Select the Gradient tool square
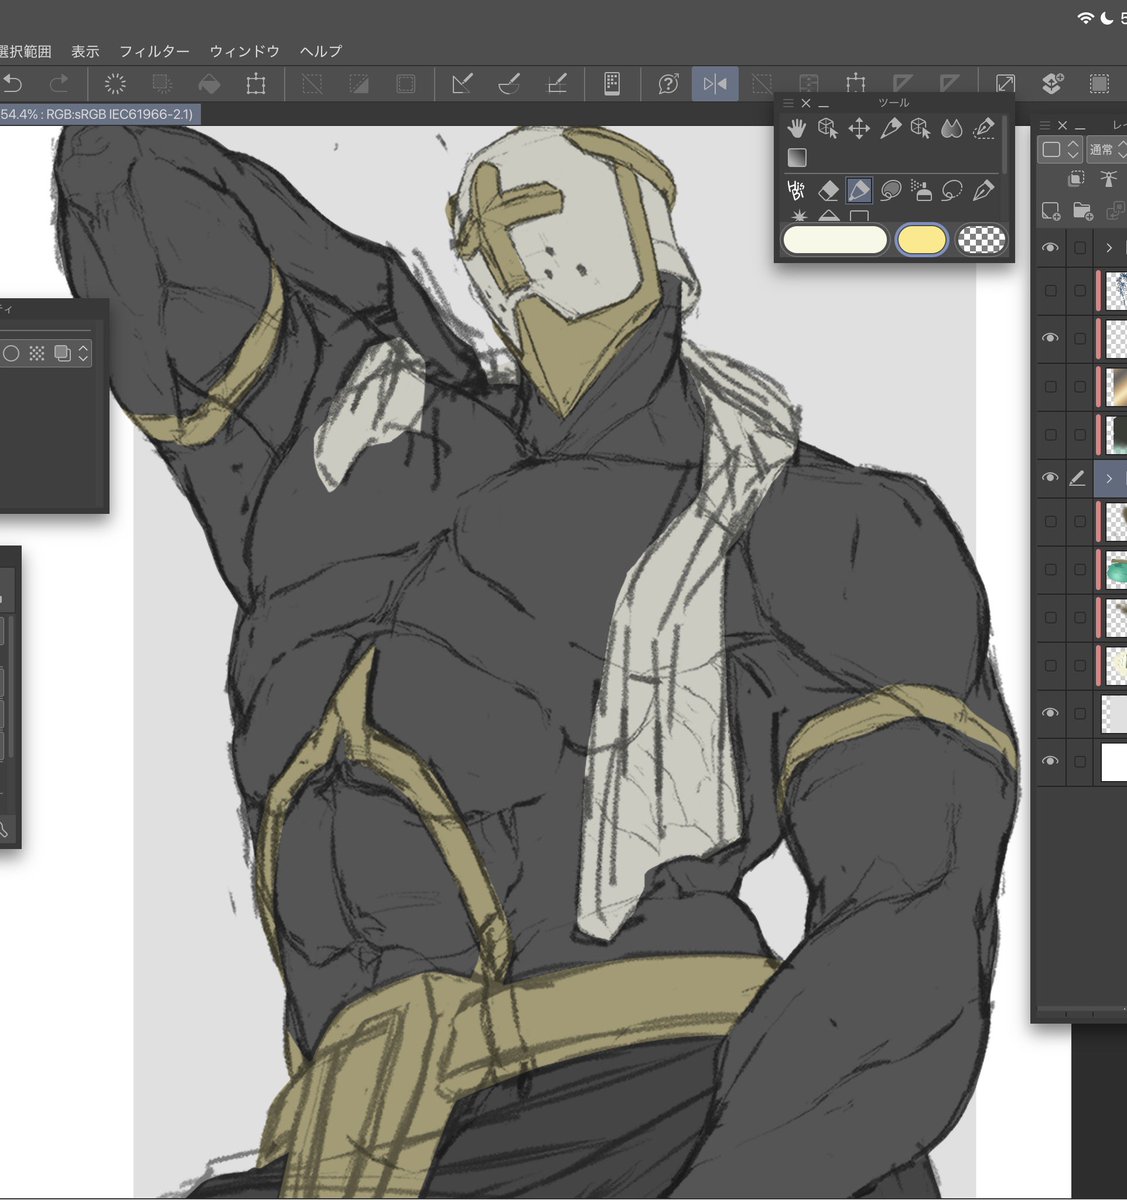Image resolution: width=1127 pixels, height=1200 pixels. [797, 157]
